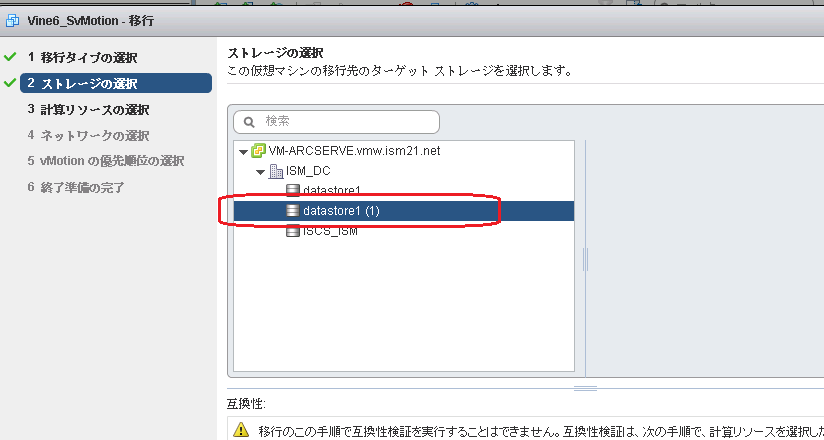Click the datastore1 (1) disk icon
Screen dimensions: 824x440
pos(293,211)
